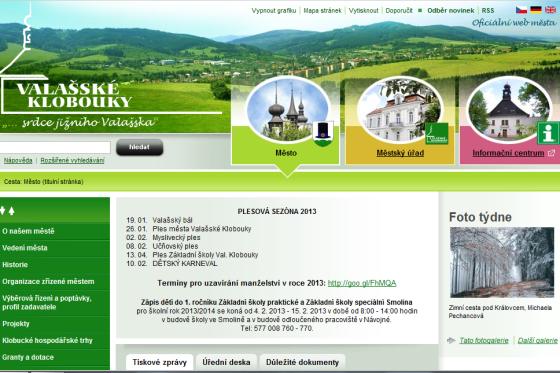Switch to the German language flag
The height and width of the screenshot is (373, 560).
click(536, 10)
